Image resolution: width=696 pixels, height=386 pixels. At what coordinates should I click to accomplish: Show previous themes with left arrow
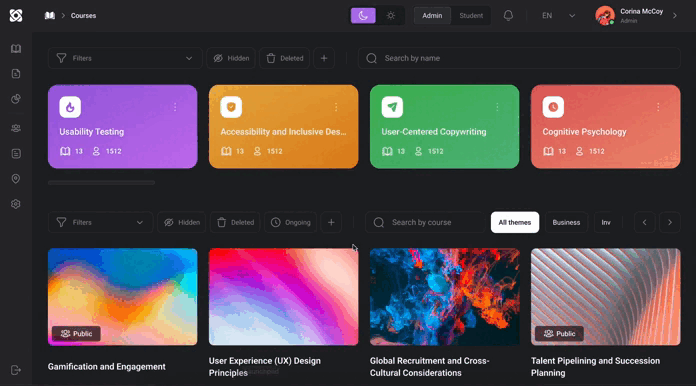coord(645,222)
